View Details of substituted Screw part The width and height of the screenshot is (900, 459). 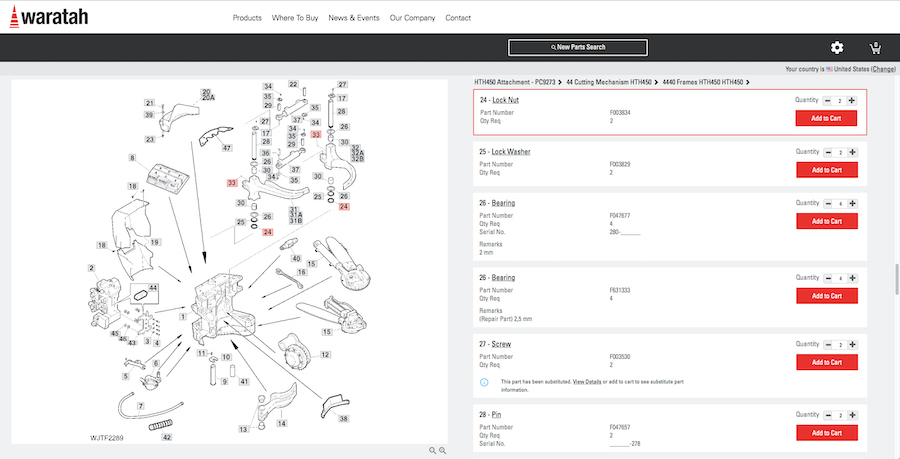(x=587, y=382)
